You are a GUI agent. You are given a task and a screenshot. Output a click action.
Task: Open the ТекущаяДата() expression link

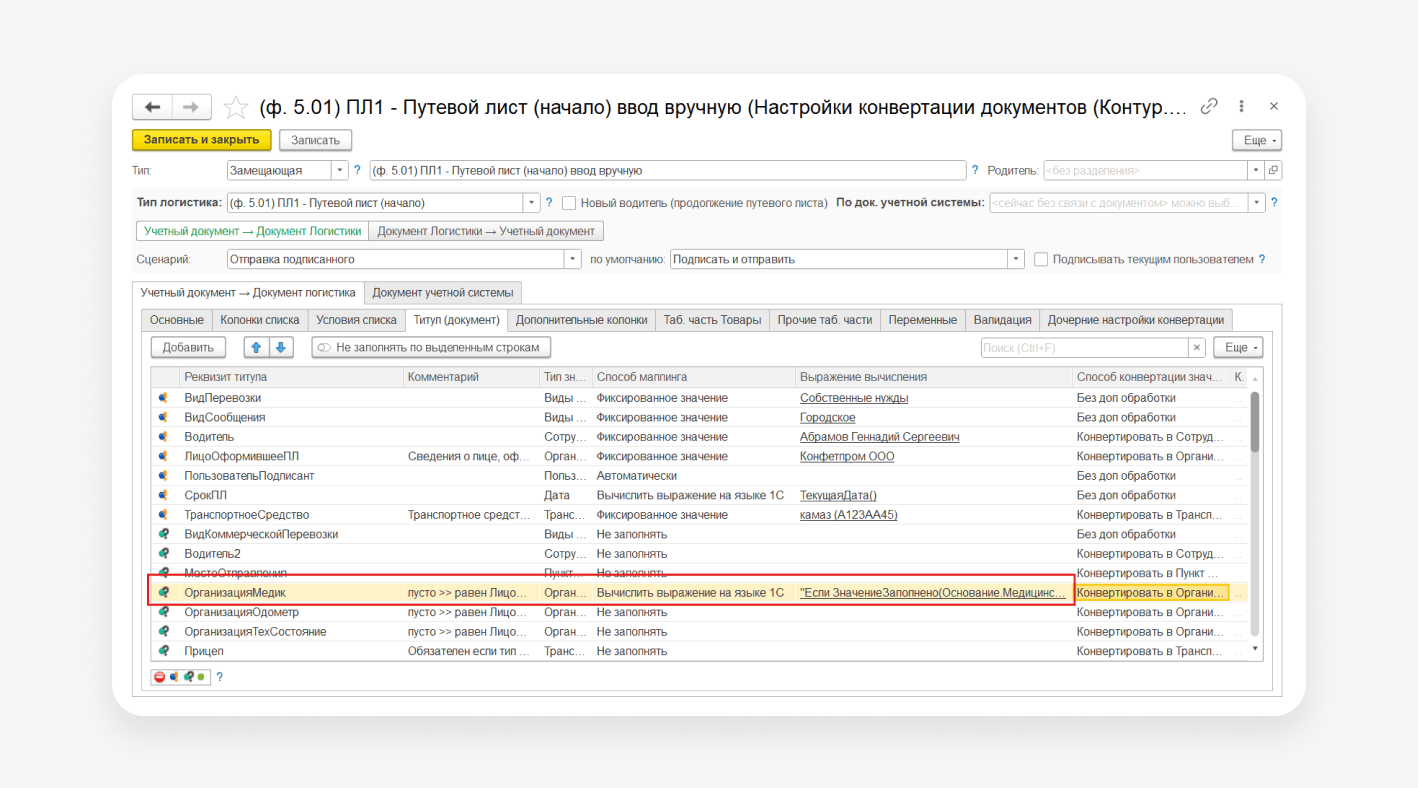(838, 495)
